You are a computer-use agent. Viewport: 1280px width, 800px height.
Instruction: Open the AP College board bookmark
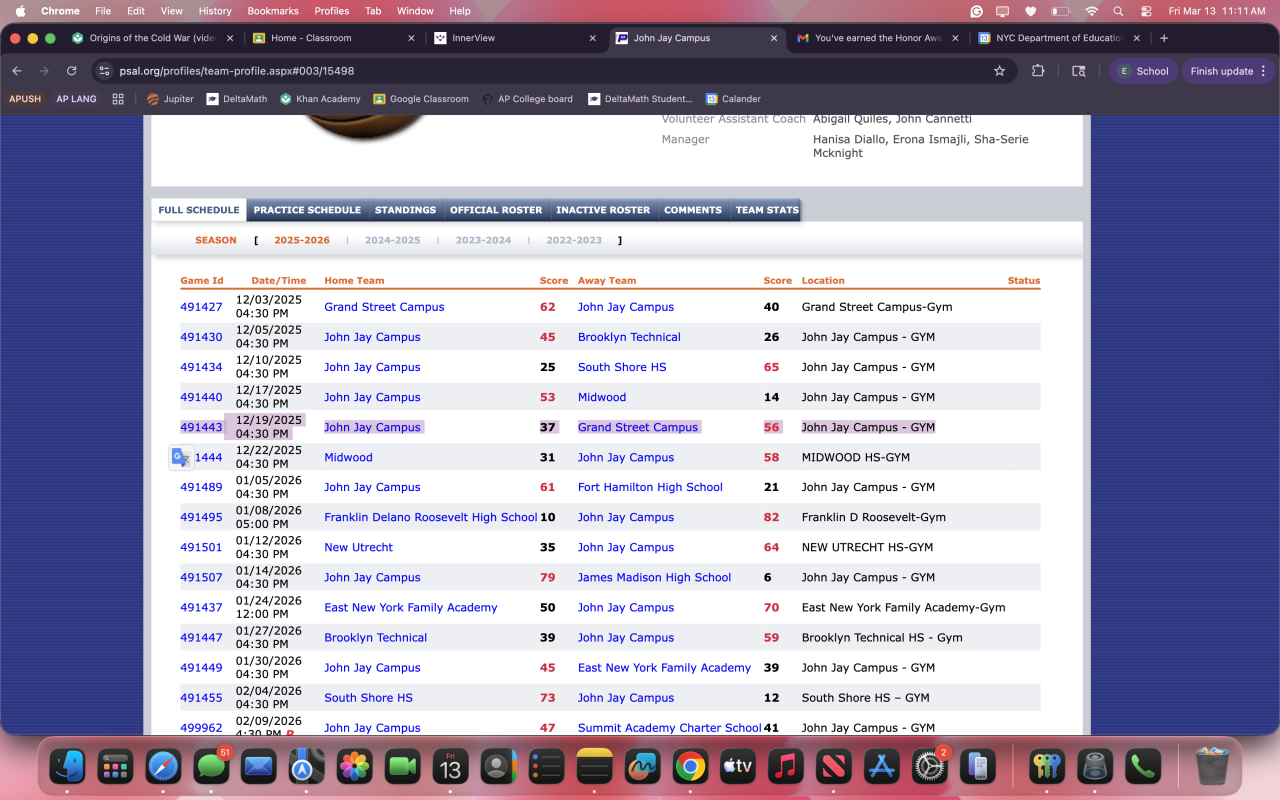tap(527, 99)
